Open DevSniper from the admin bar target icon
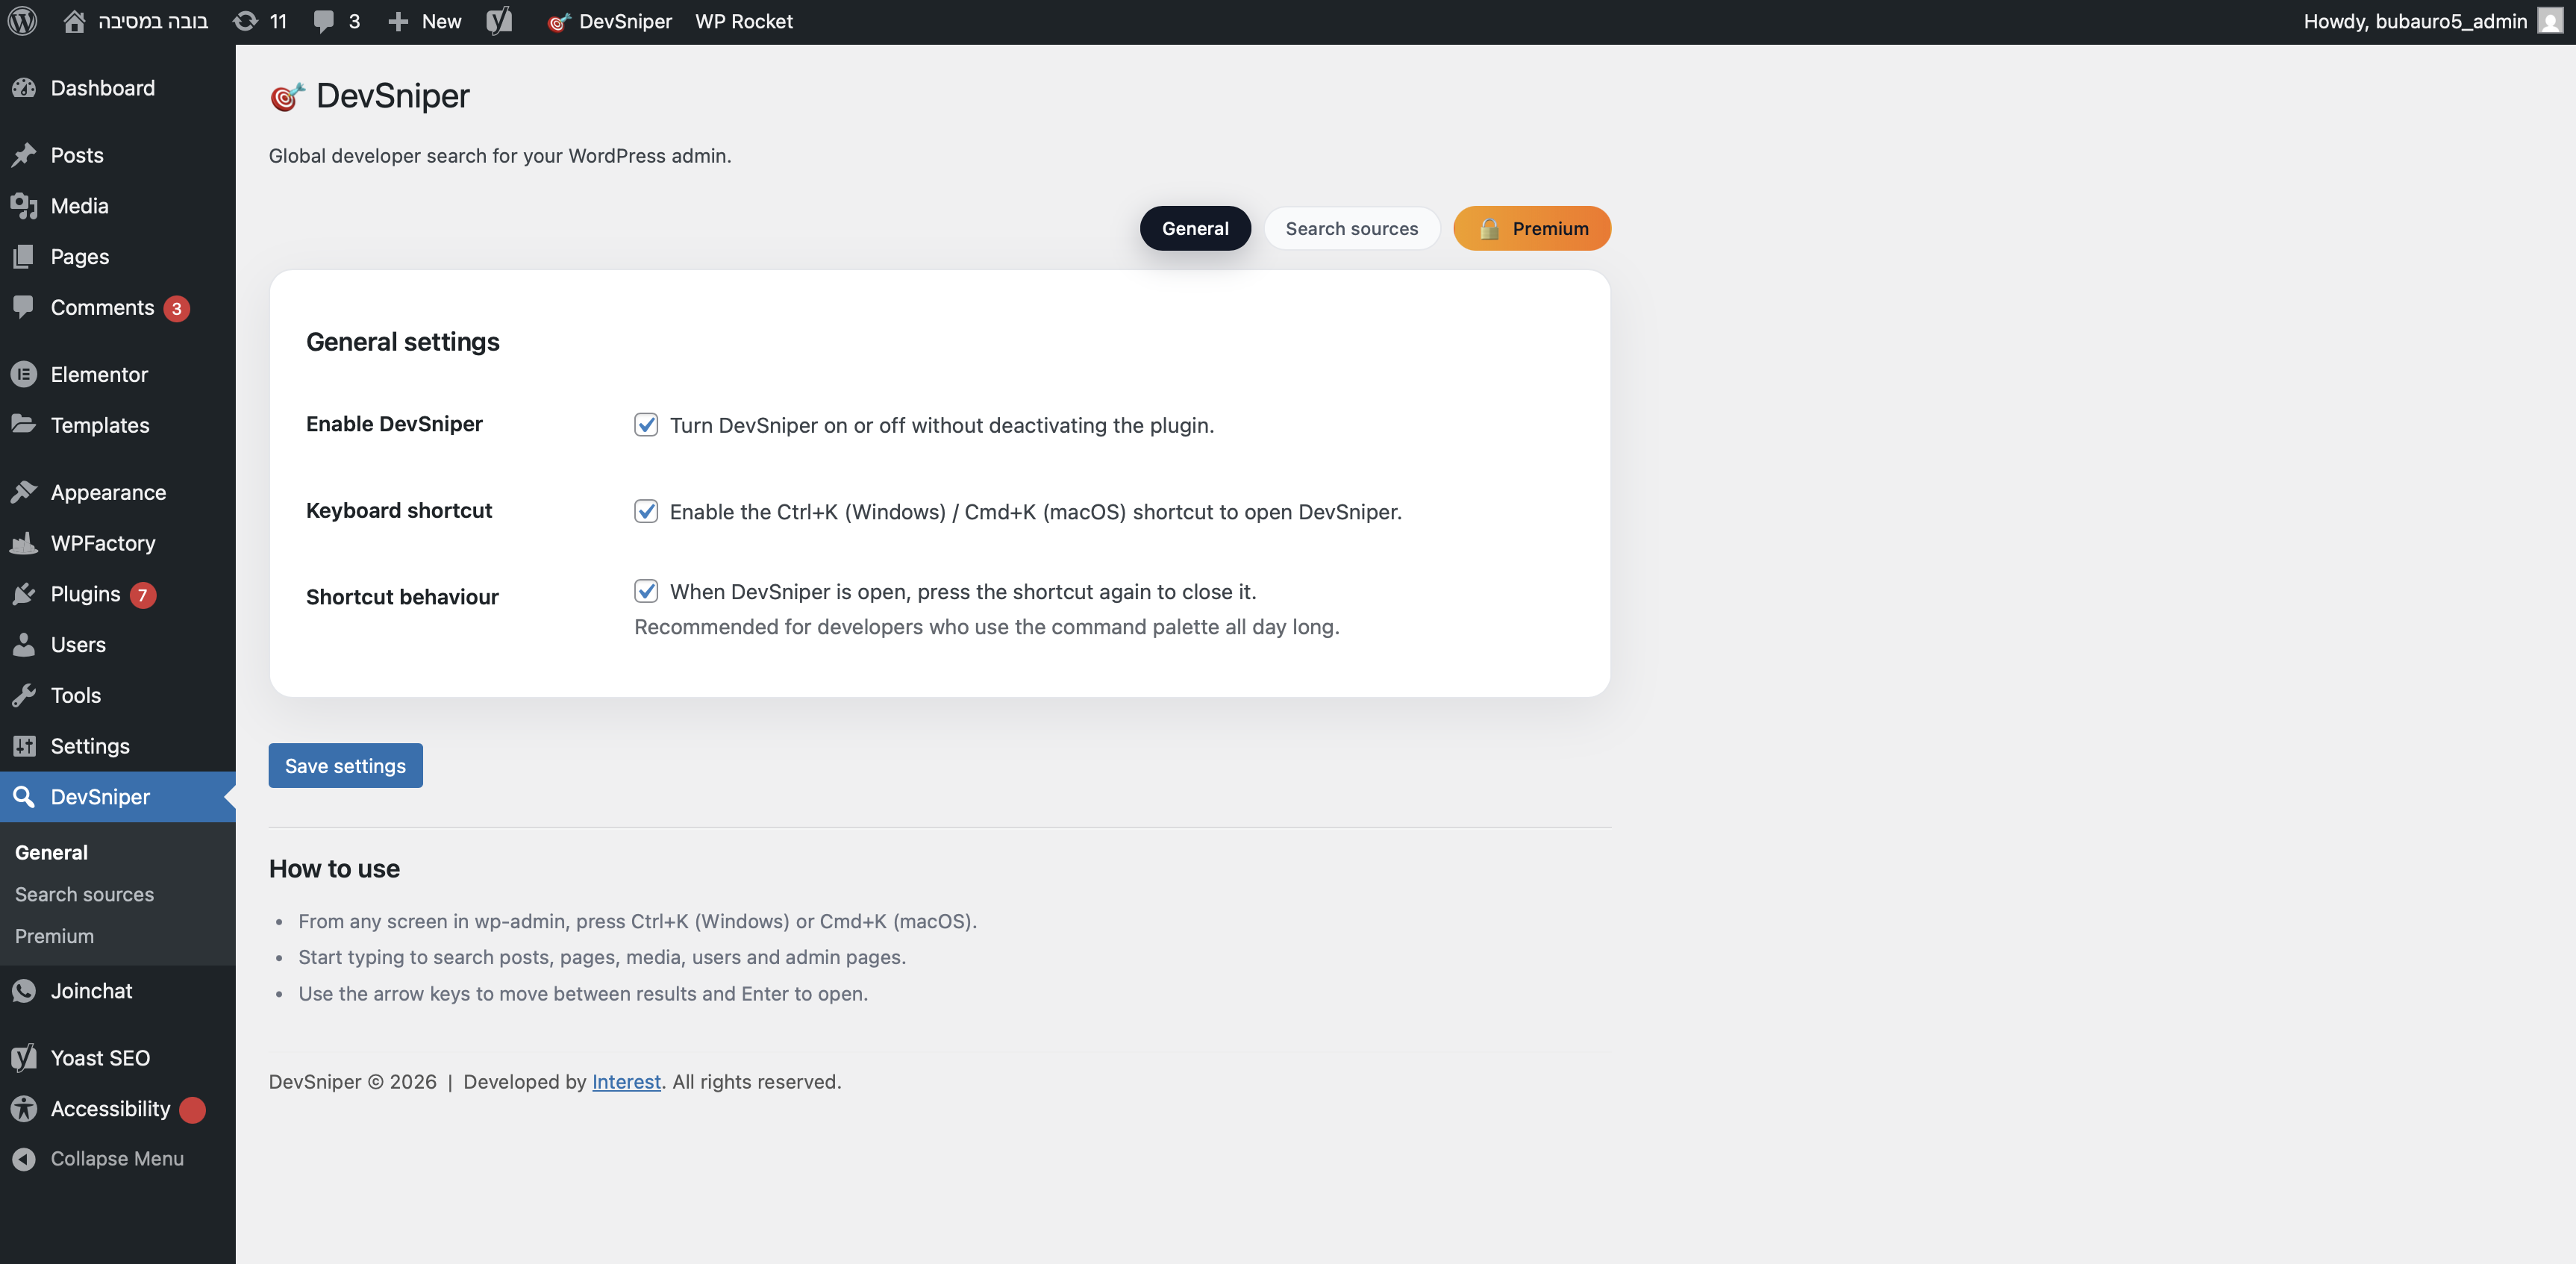The height and width of the screenshot is (1264, 2576). click(560, 21)
